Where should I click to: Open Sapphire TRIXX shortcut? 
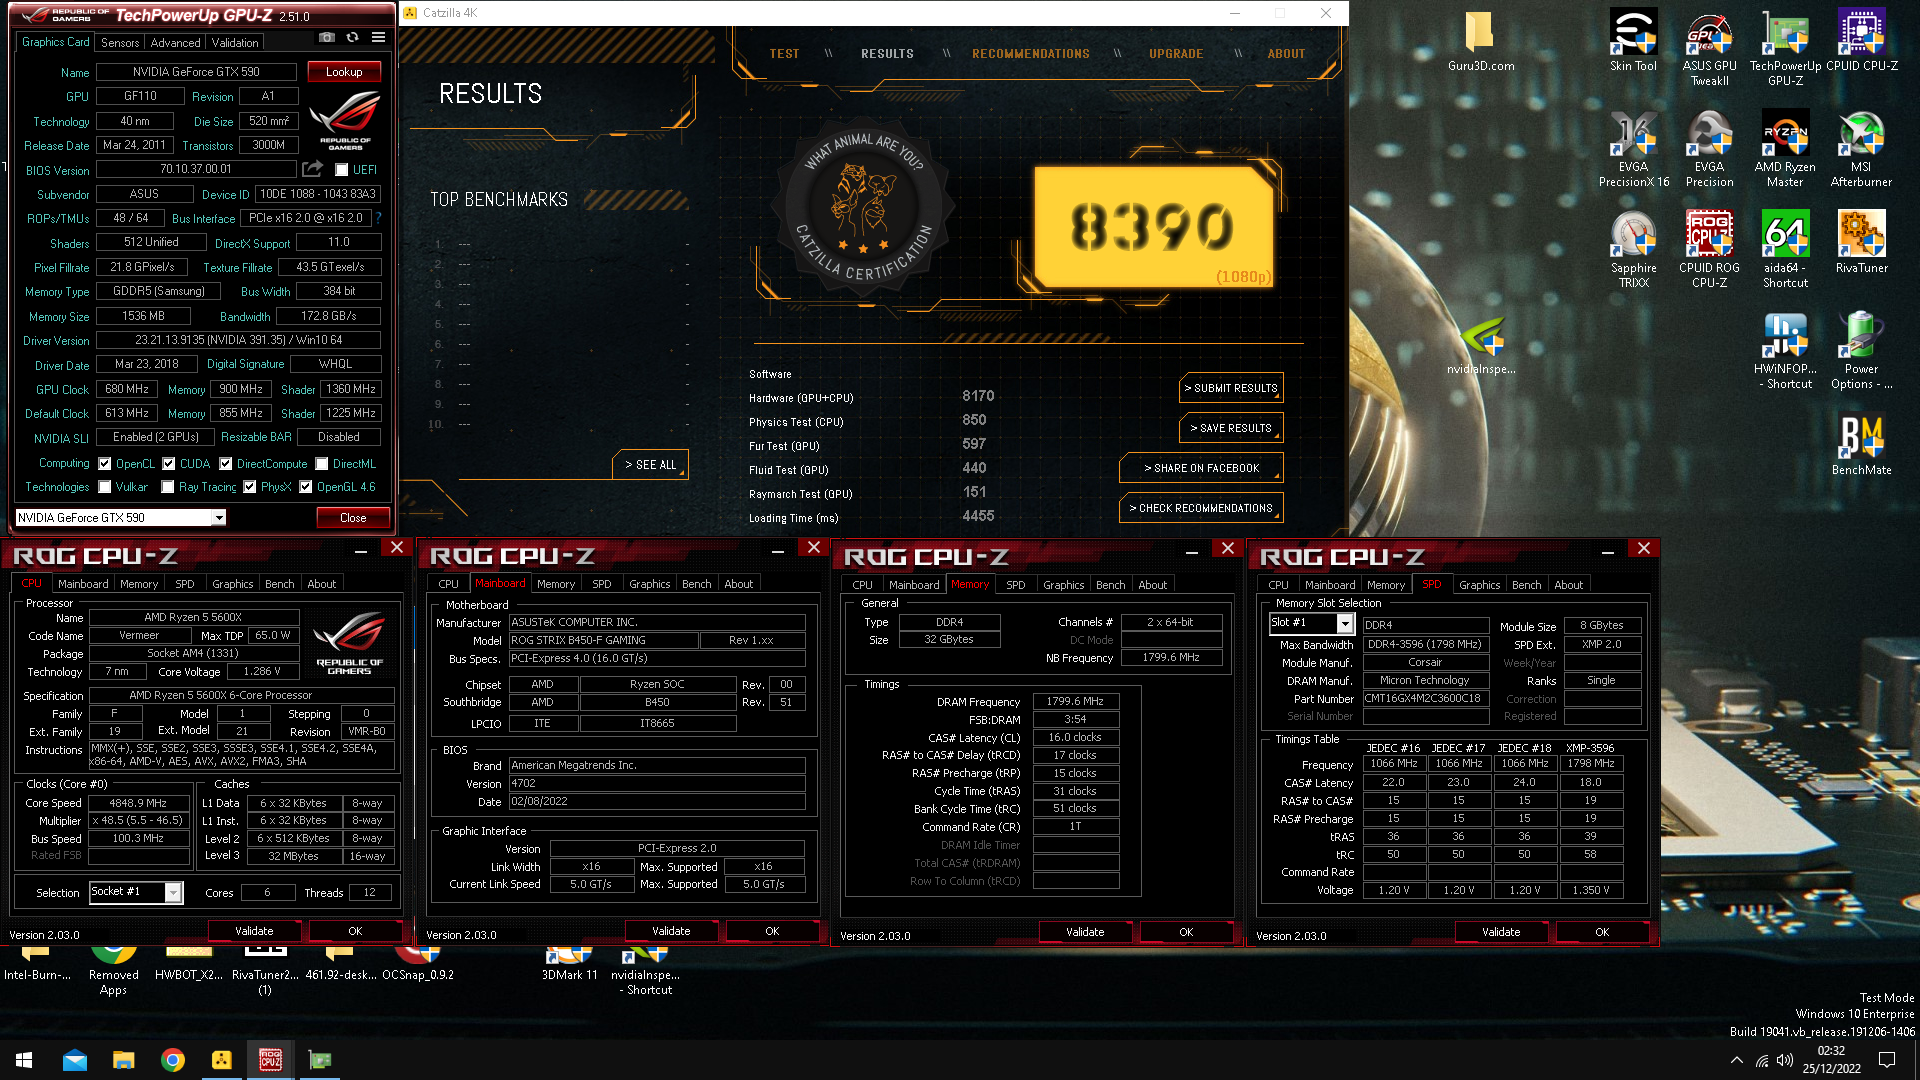(1633, 250)
